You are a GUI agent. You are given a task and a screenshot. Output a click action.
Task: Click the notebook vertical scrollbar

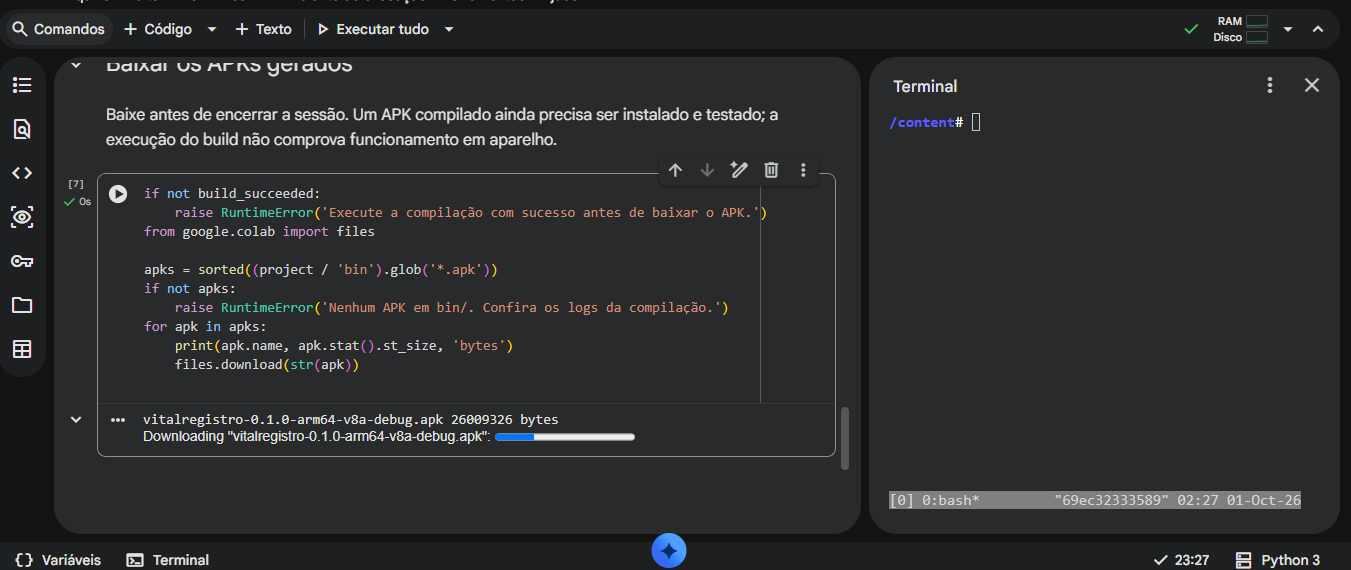tap(845, 438)
